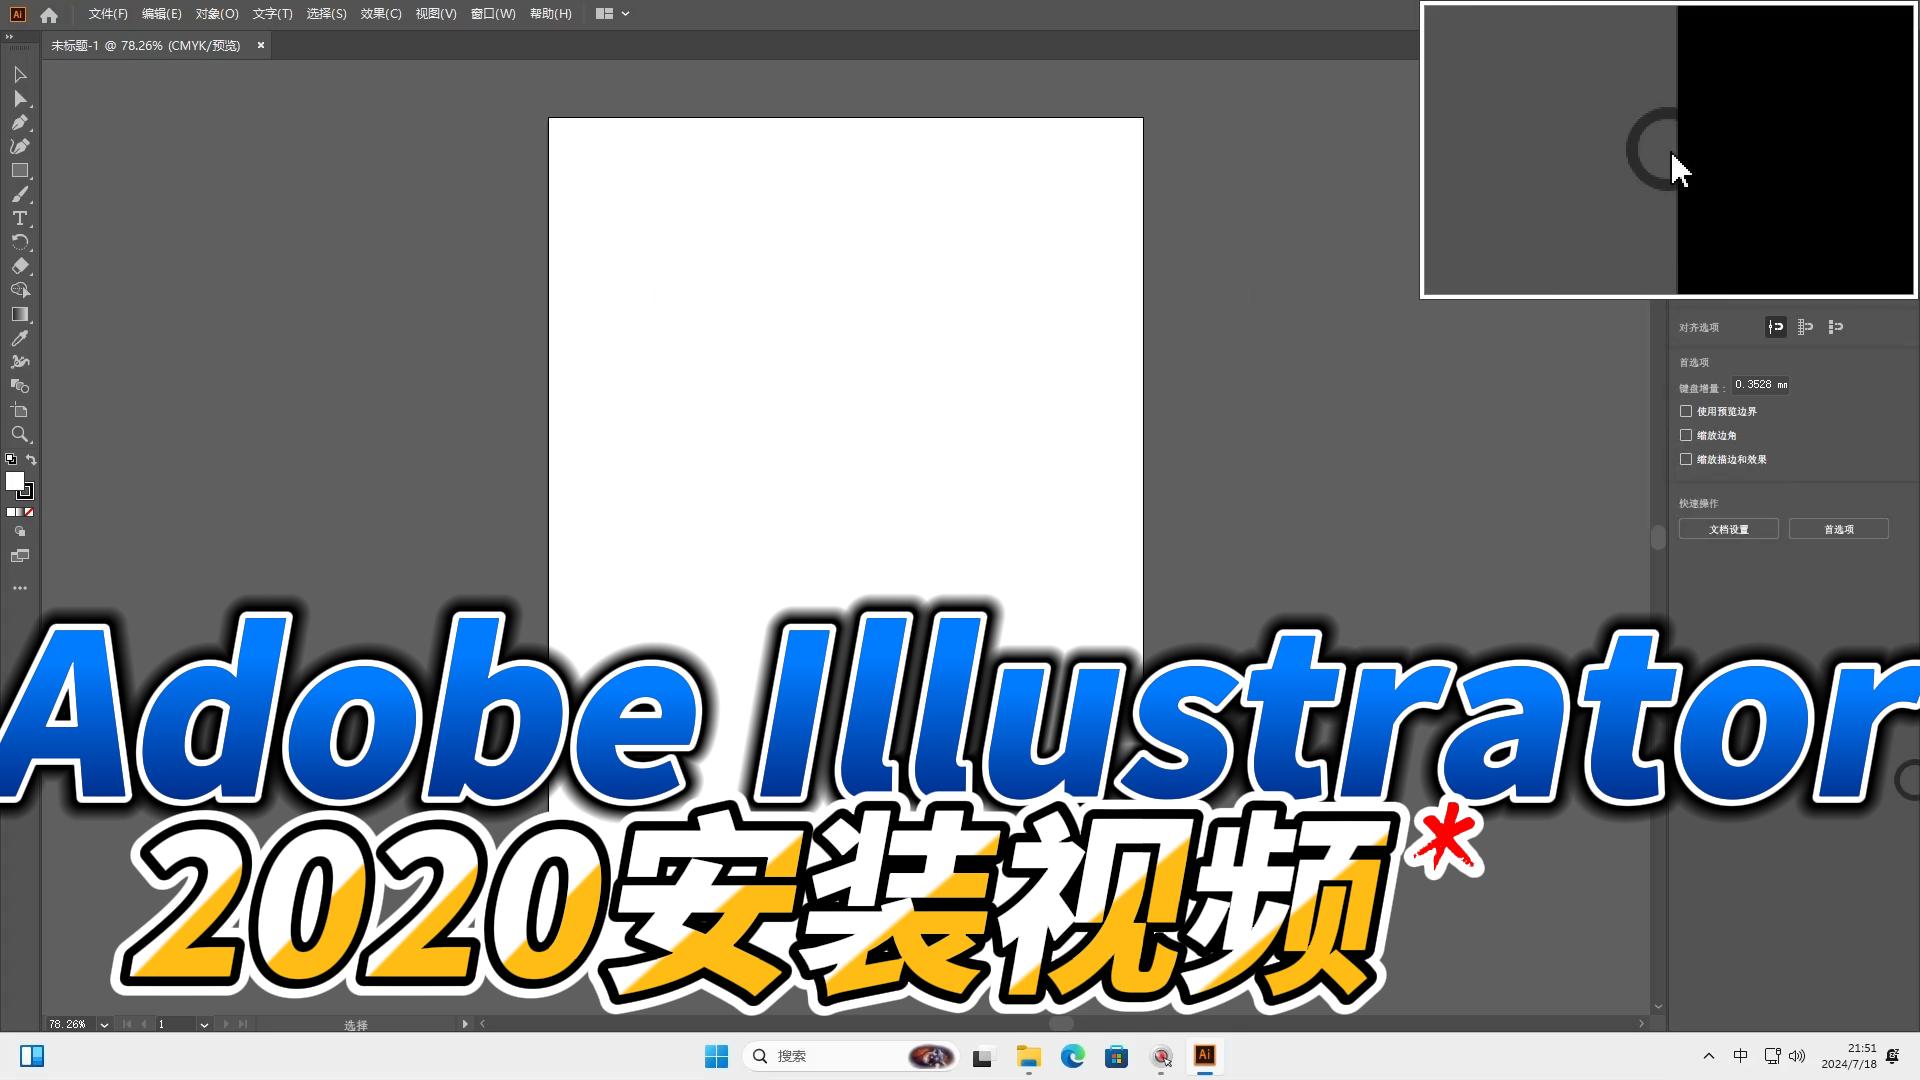Select the Pen tool
Viewport: 1920px width, 1080px height.
click(x=19, y=123)
